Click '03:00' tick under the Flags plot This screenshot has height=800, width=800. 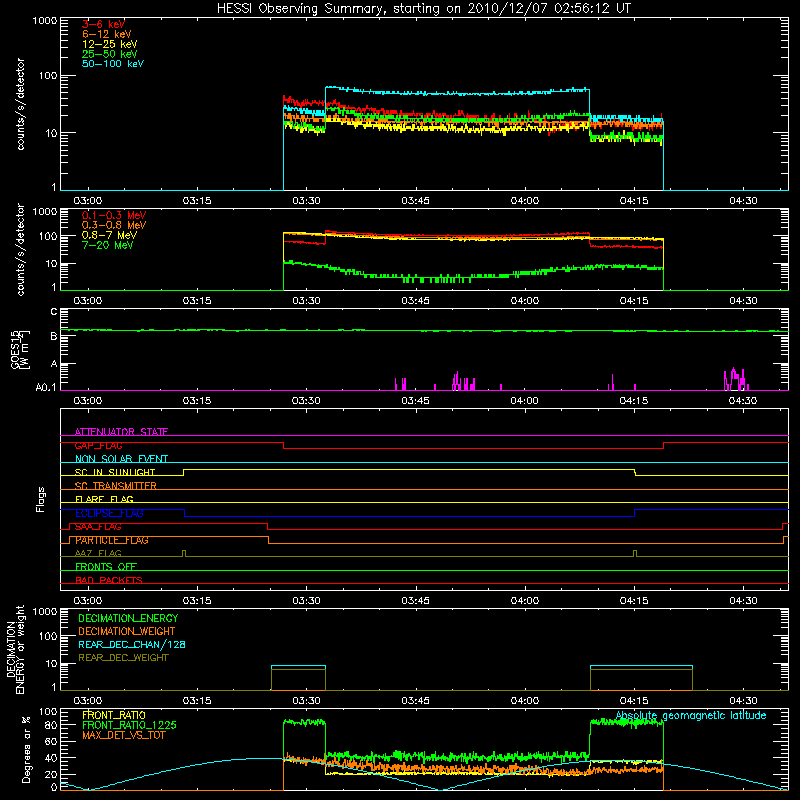pos(88,601)
